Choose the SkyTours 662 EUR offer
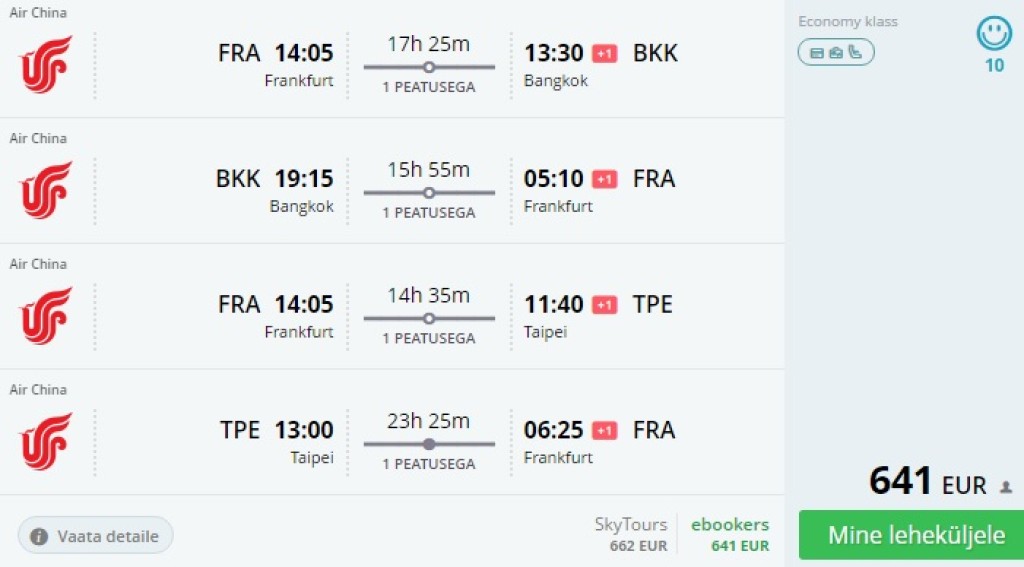Image resolution: width=1024 pixels, height=567 pixels. pos(631,535)
